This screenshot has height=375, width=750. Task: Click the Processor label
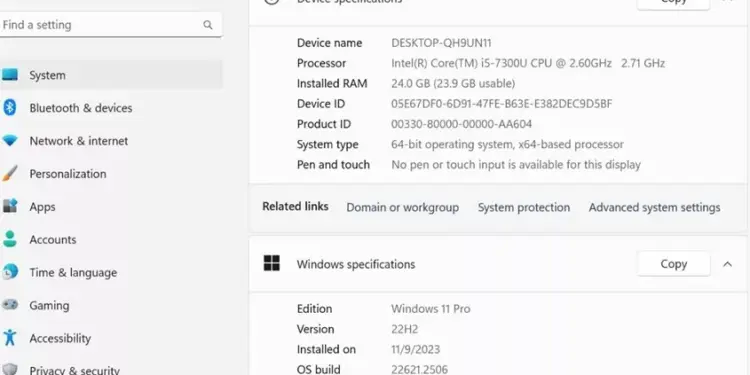(321, 63)
